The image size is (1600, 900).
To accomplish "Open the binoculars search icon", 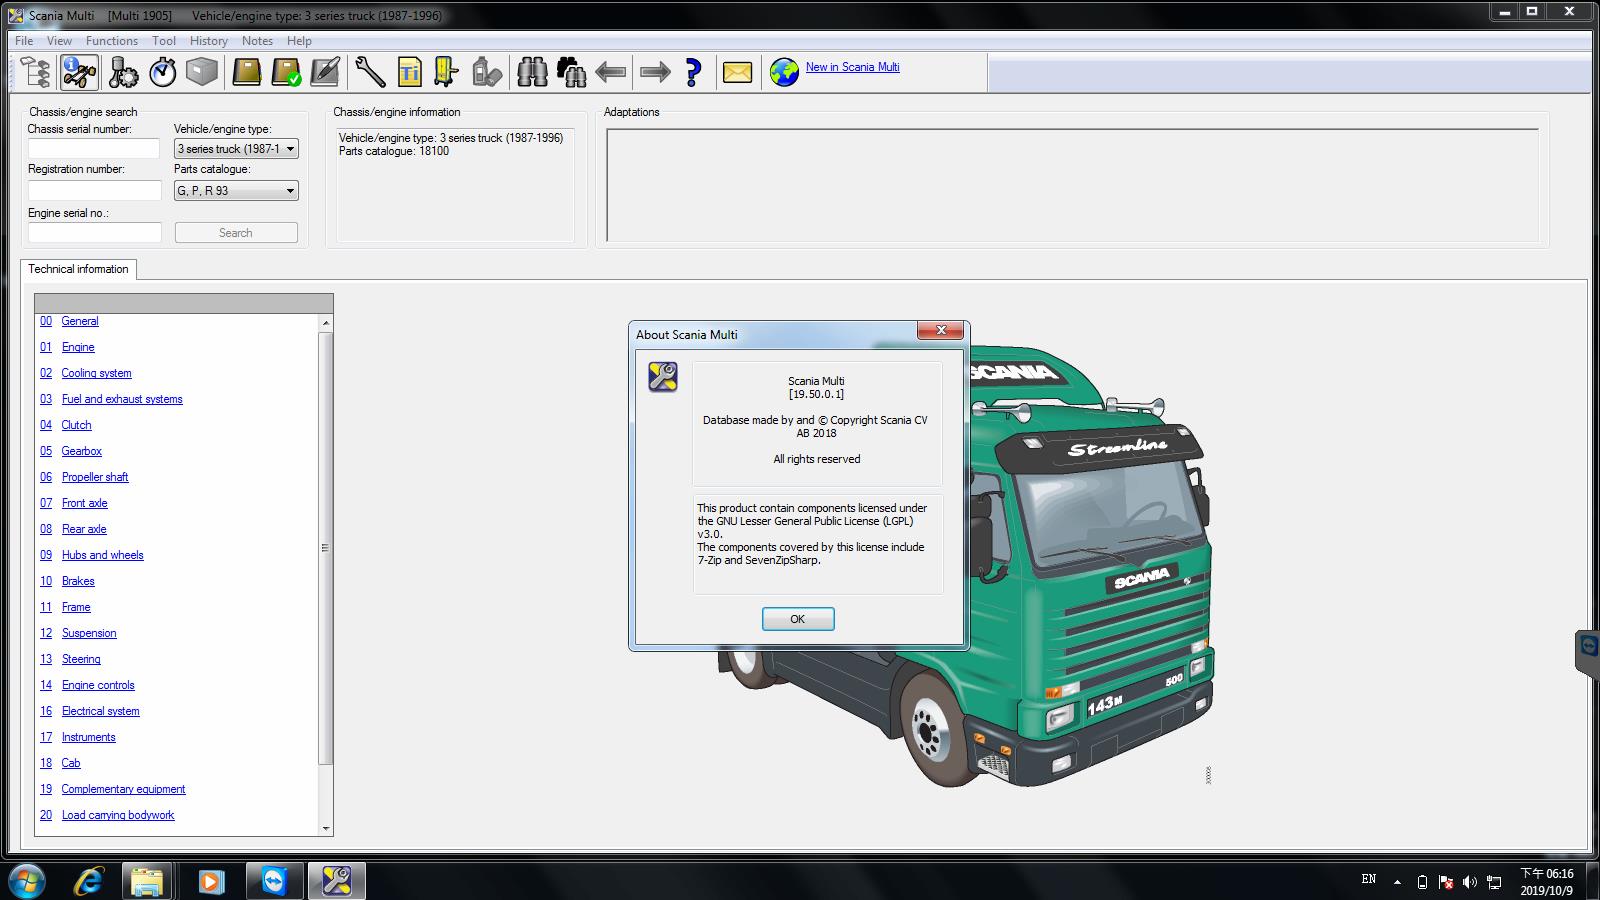I will tap(532, 72).
